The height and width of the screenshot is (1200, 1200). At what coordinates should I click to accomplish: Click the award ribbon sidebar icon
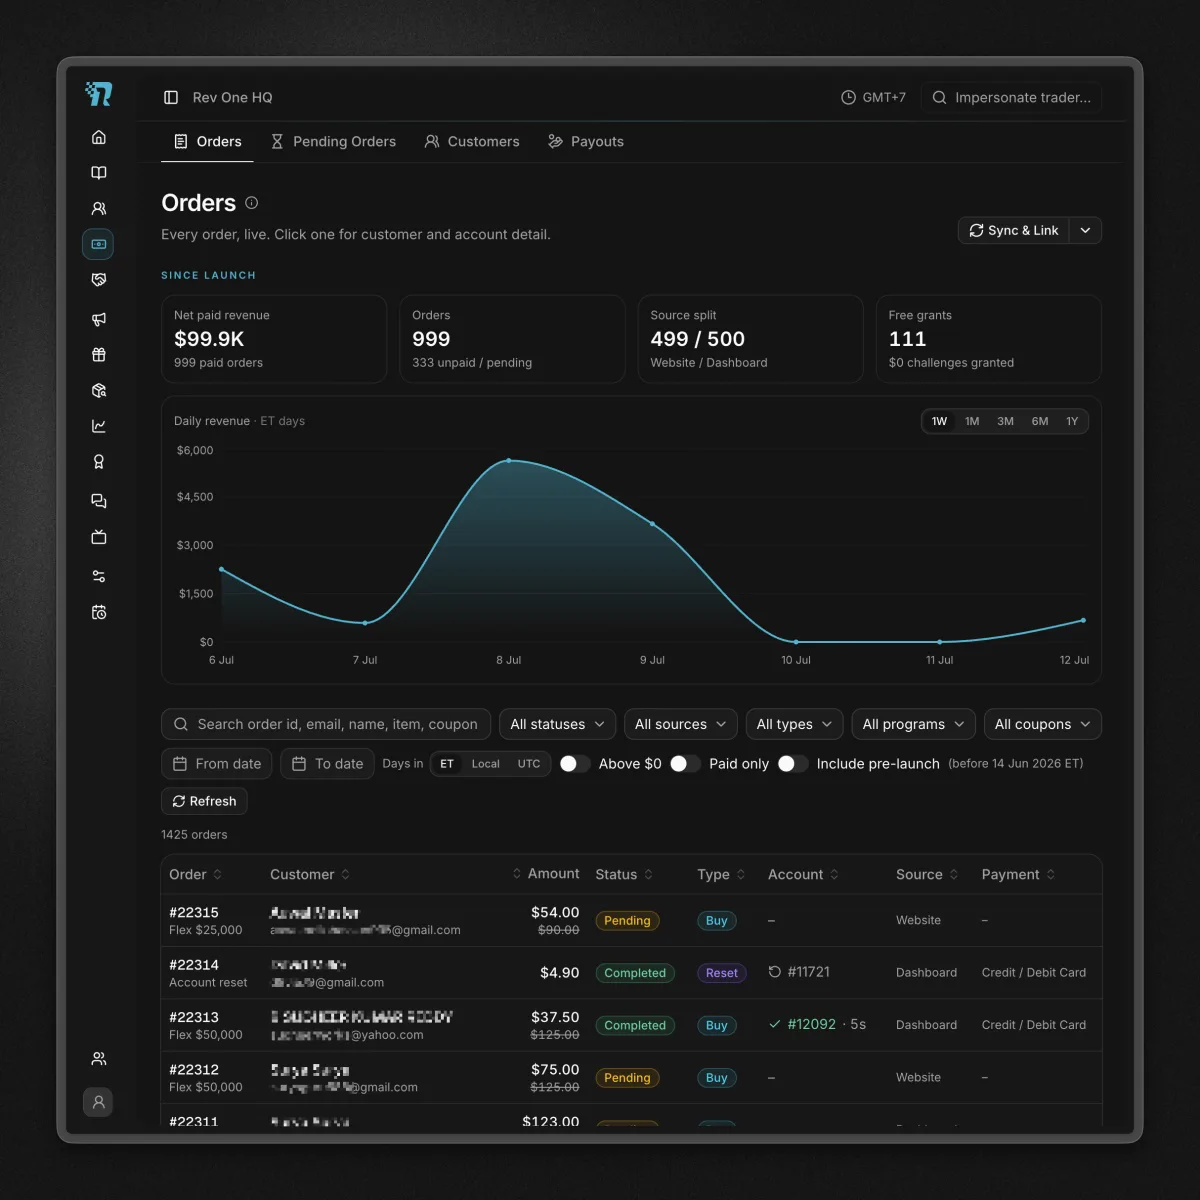(98, 462)
